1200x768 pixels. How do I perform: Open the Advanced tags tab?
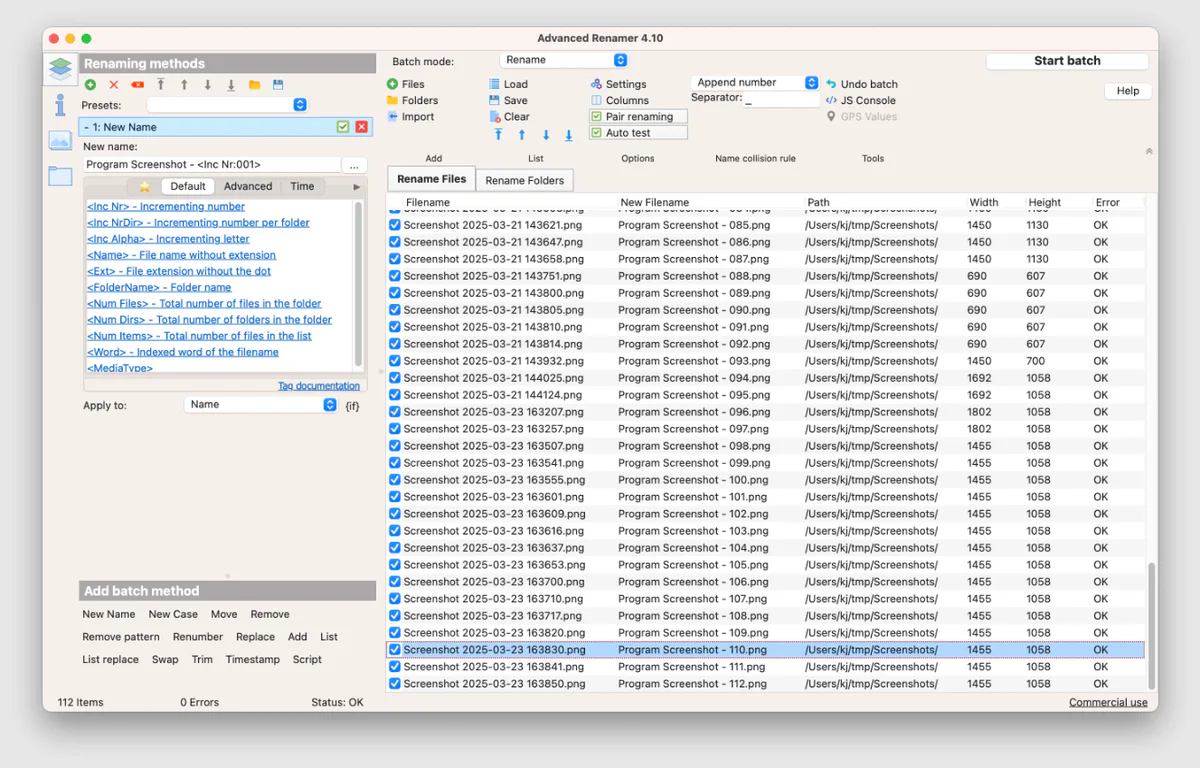tap(247, 185)
